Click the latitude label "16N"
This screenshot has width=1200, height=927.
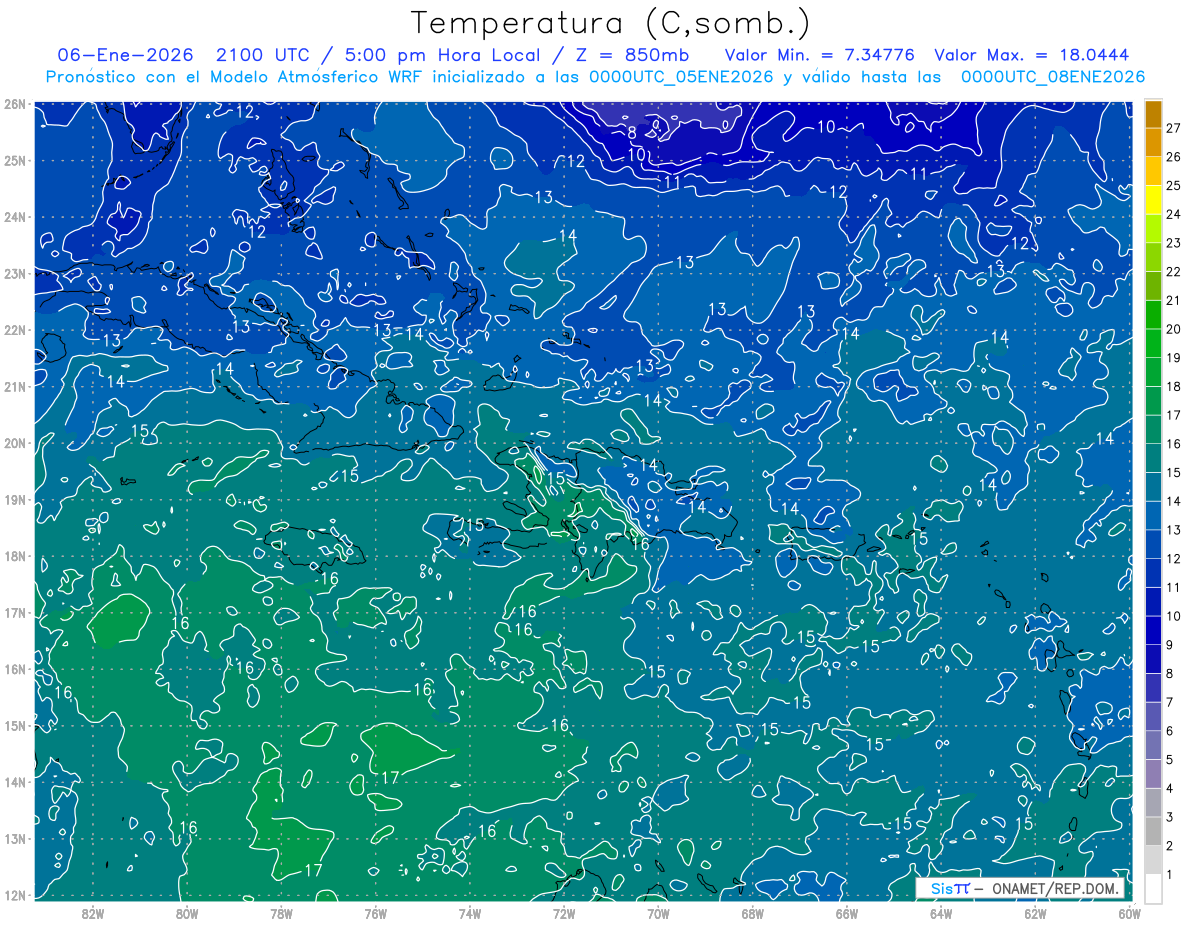click(15, 669)
